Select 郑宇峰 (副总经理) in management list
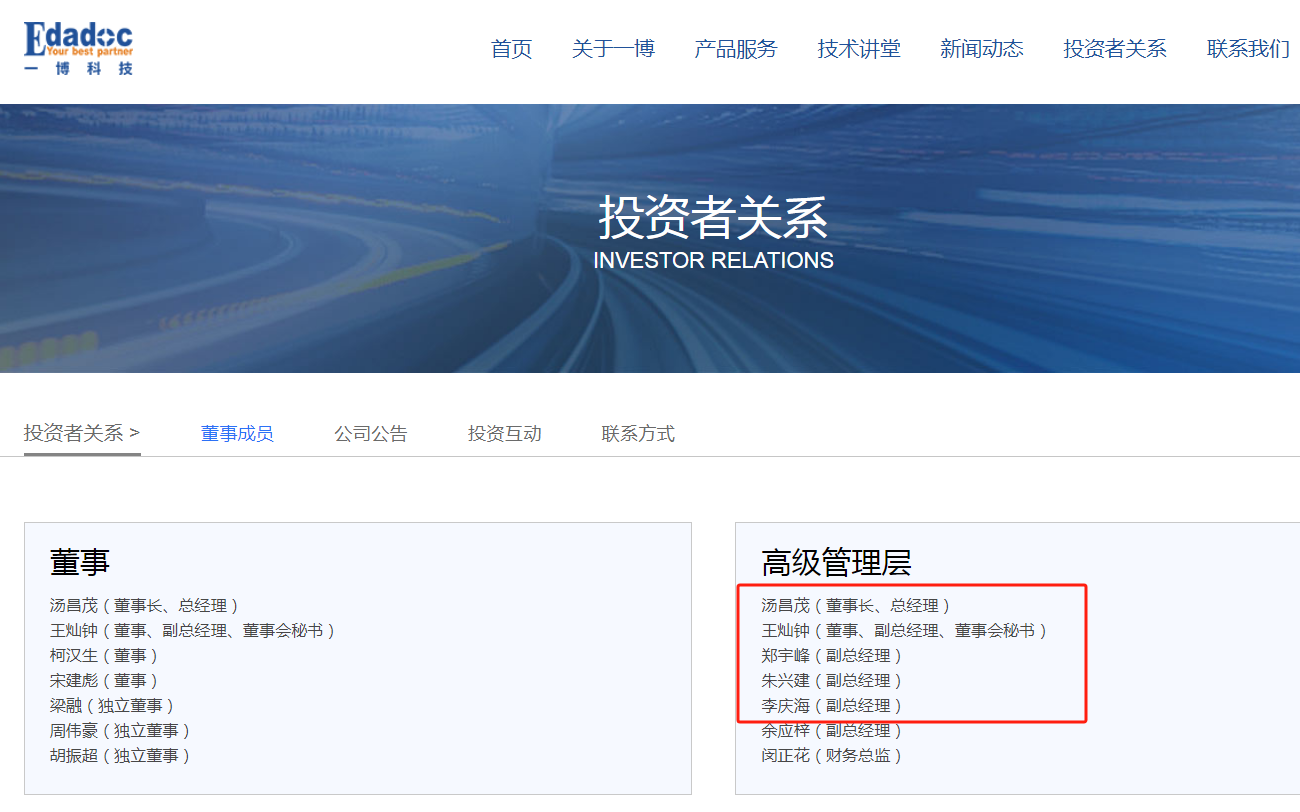 [x=831, y=656]
